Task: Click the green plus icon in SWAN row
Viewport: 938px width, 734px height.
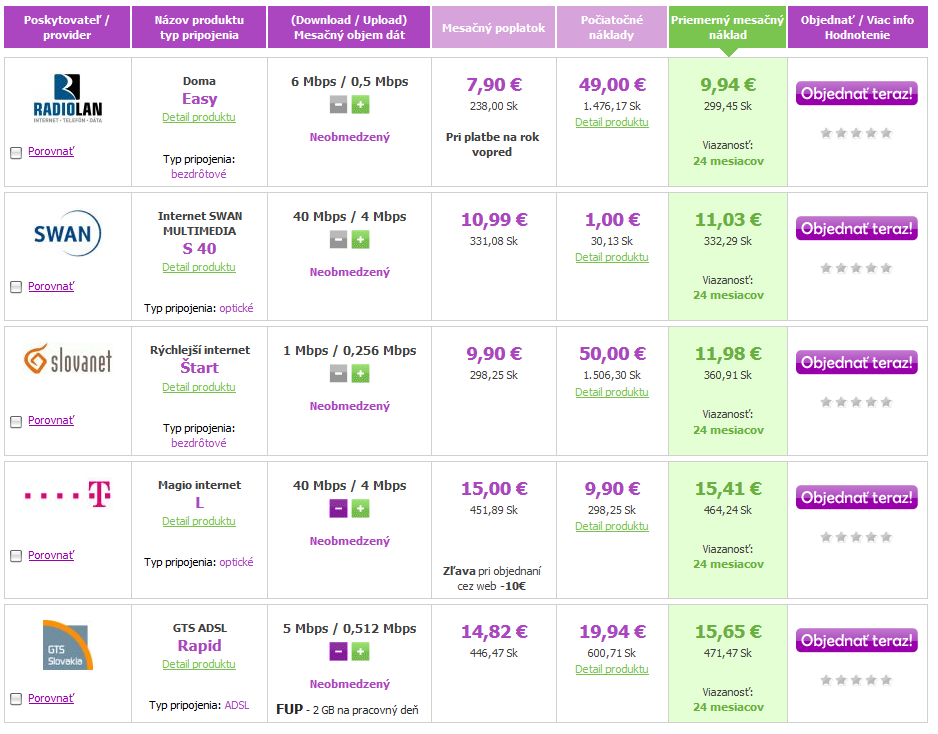Action: [360, 240]
